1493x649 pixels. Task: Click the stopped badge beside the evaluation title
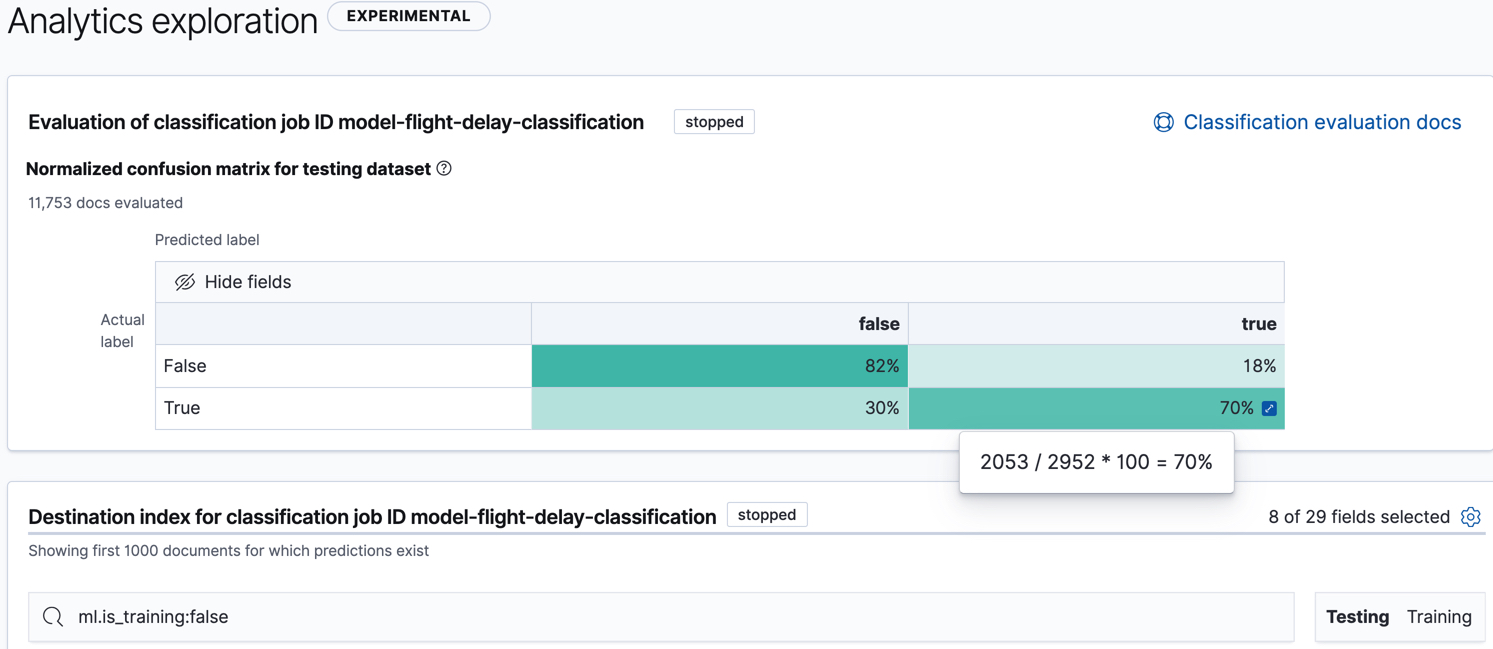point(714,121)
